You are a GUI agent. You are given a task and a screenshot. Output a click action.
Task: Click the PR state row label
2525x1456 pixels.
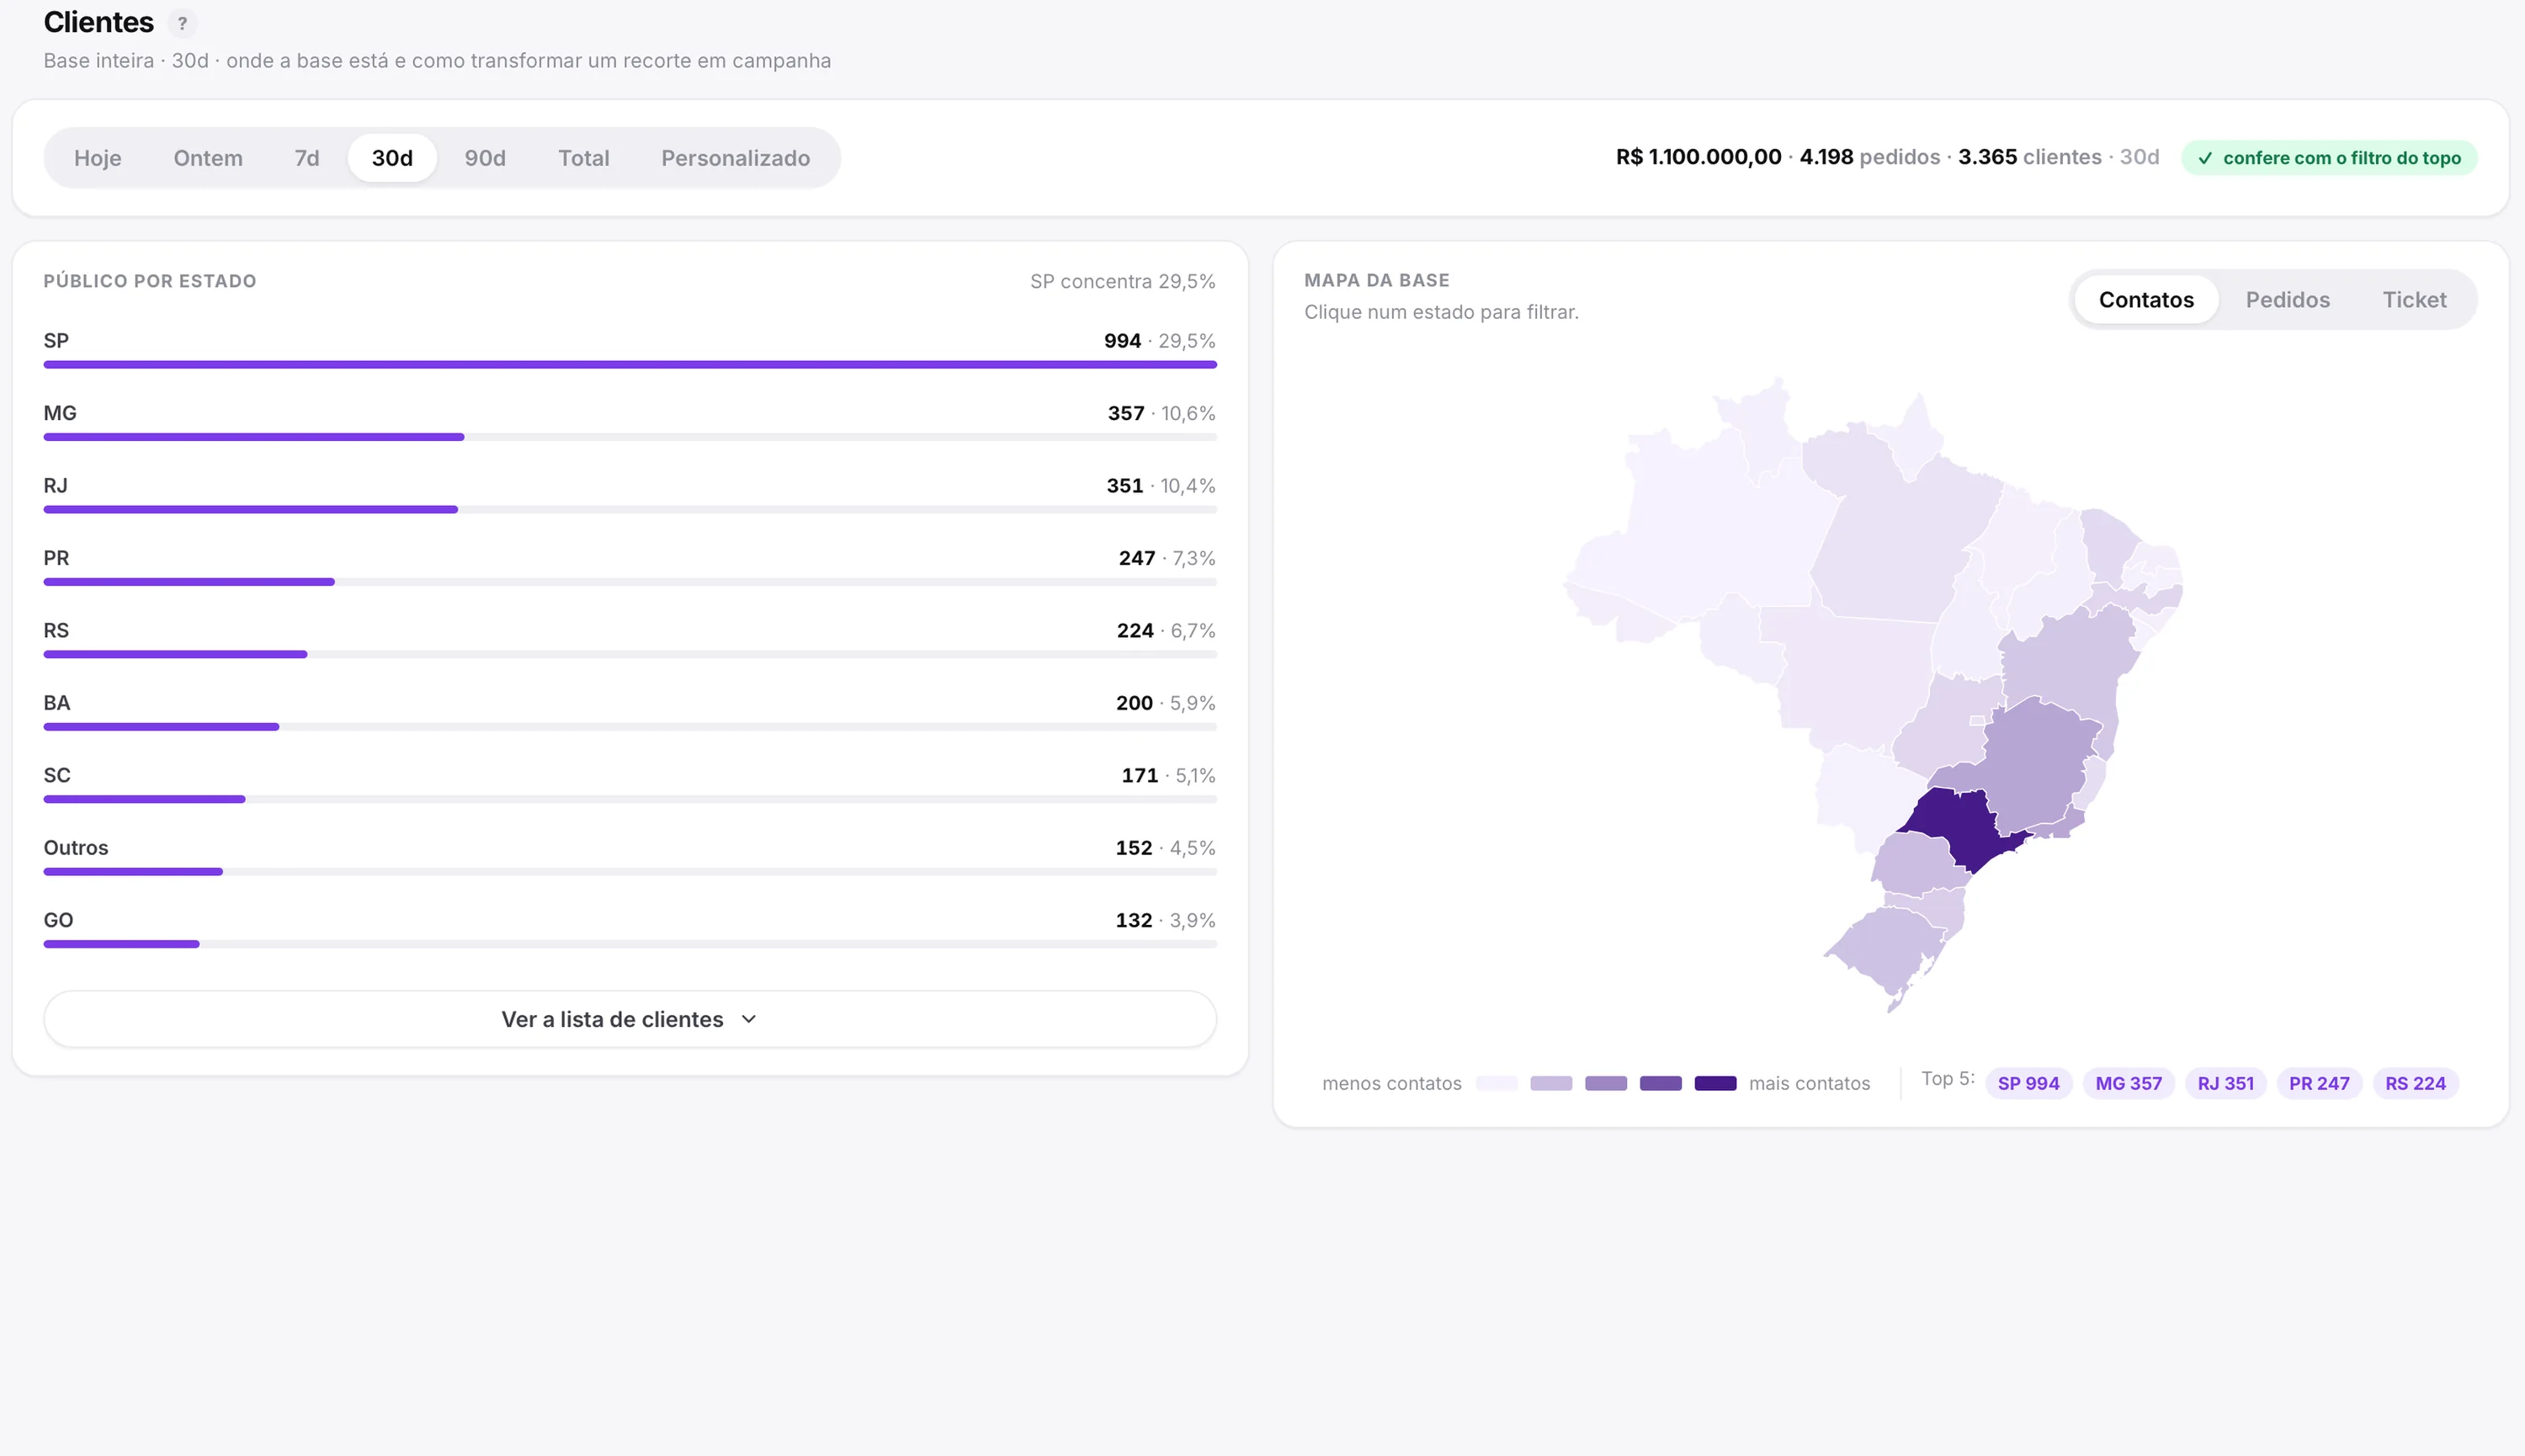coord(57,558)
